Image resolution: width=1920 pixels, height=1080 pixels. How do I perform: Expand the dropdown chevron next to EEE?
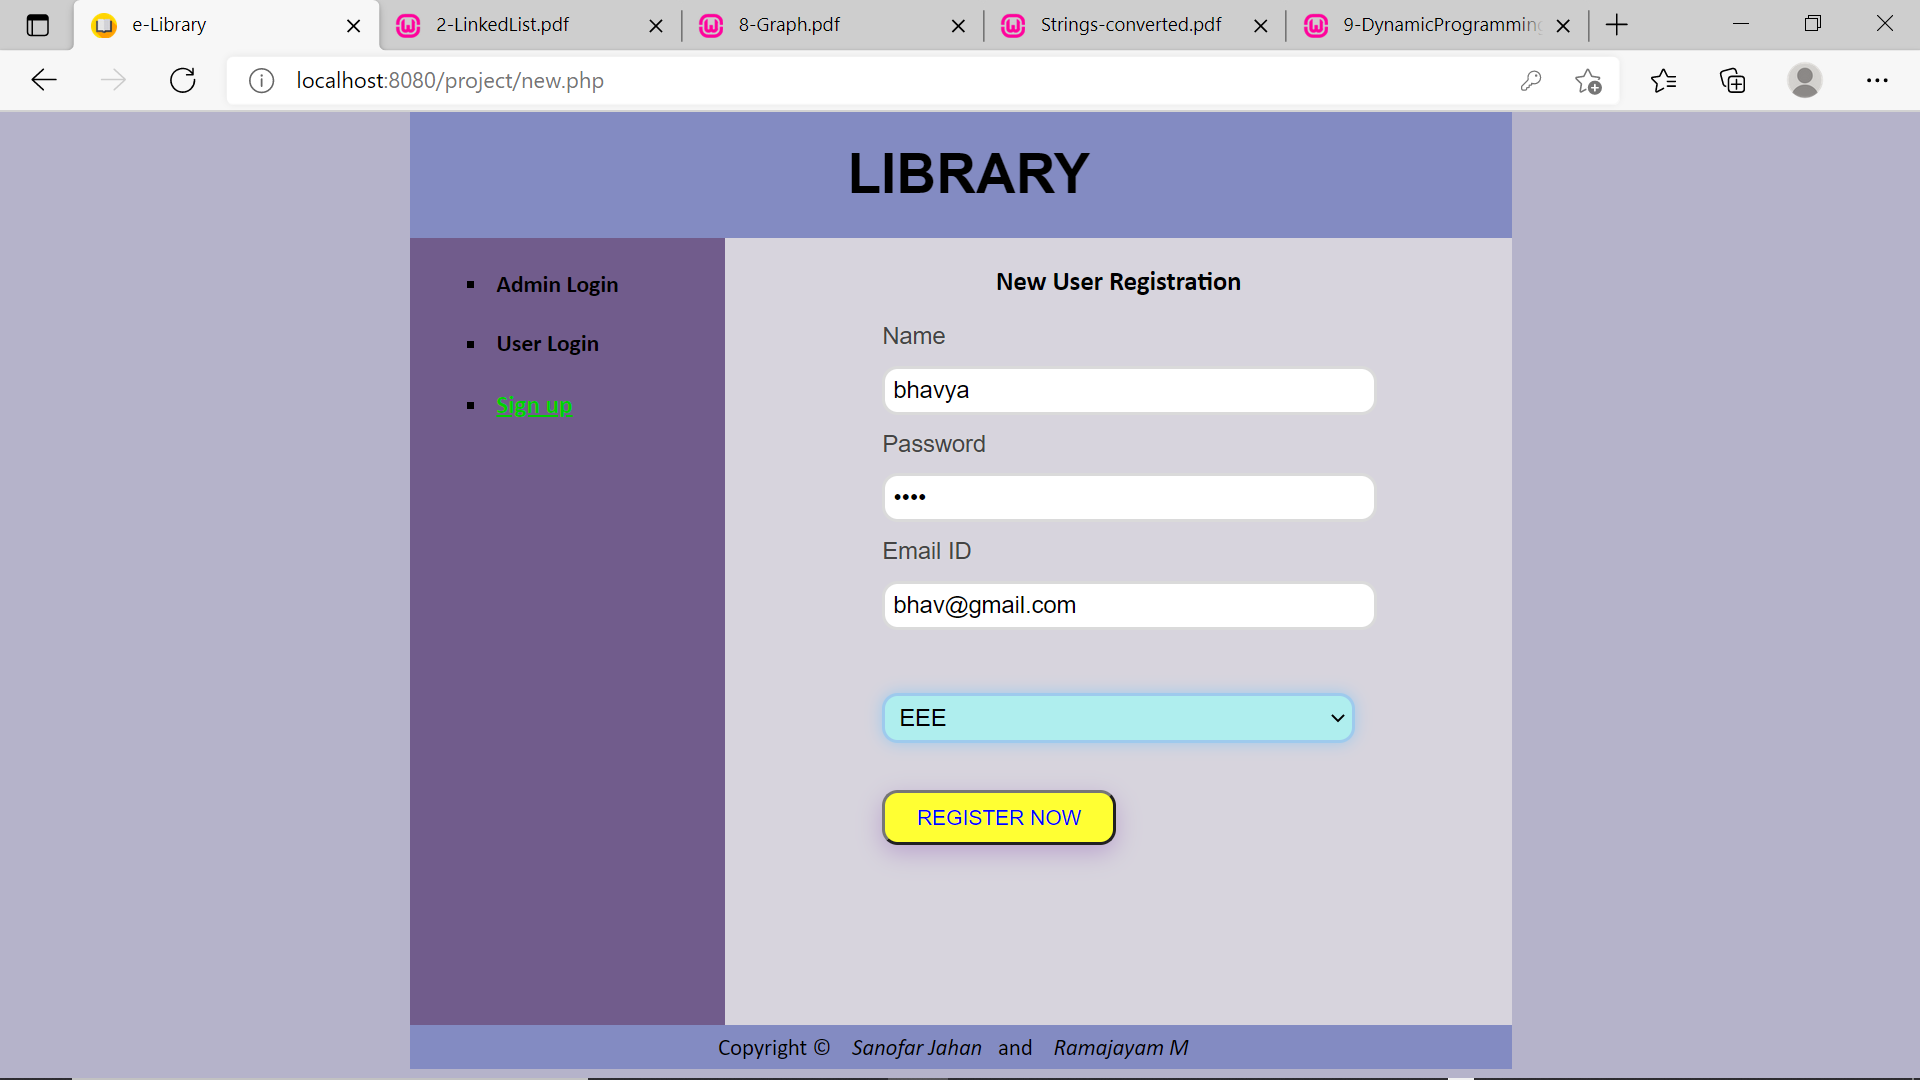1336,717
